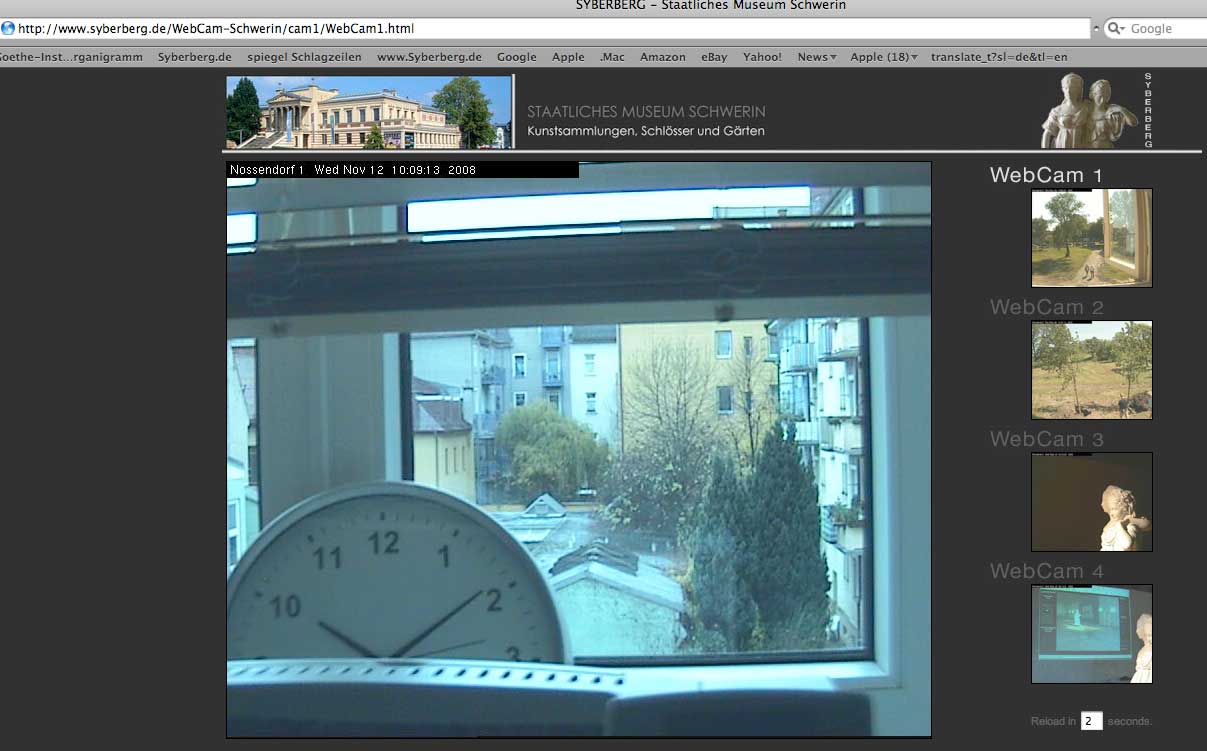Click the museum building banner image

[x=369, y=112]
